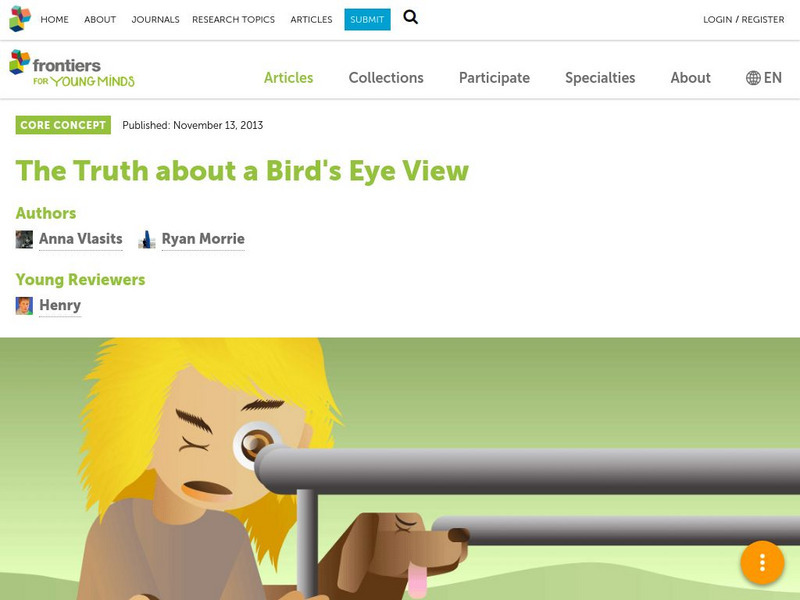This screenshot has width=800, height=600.
Task: Click the search magnifier icon
Action: [x=410, y=18]
